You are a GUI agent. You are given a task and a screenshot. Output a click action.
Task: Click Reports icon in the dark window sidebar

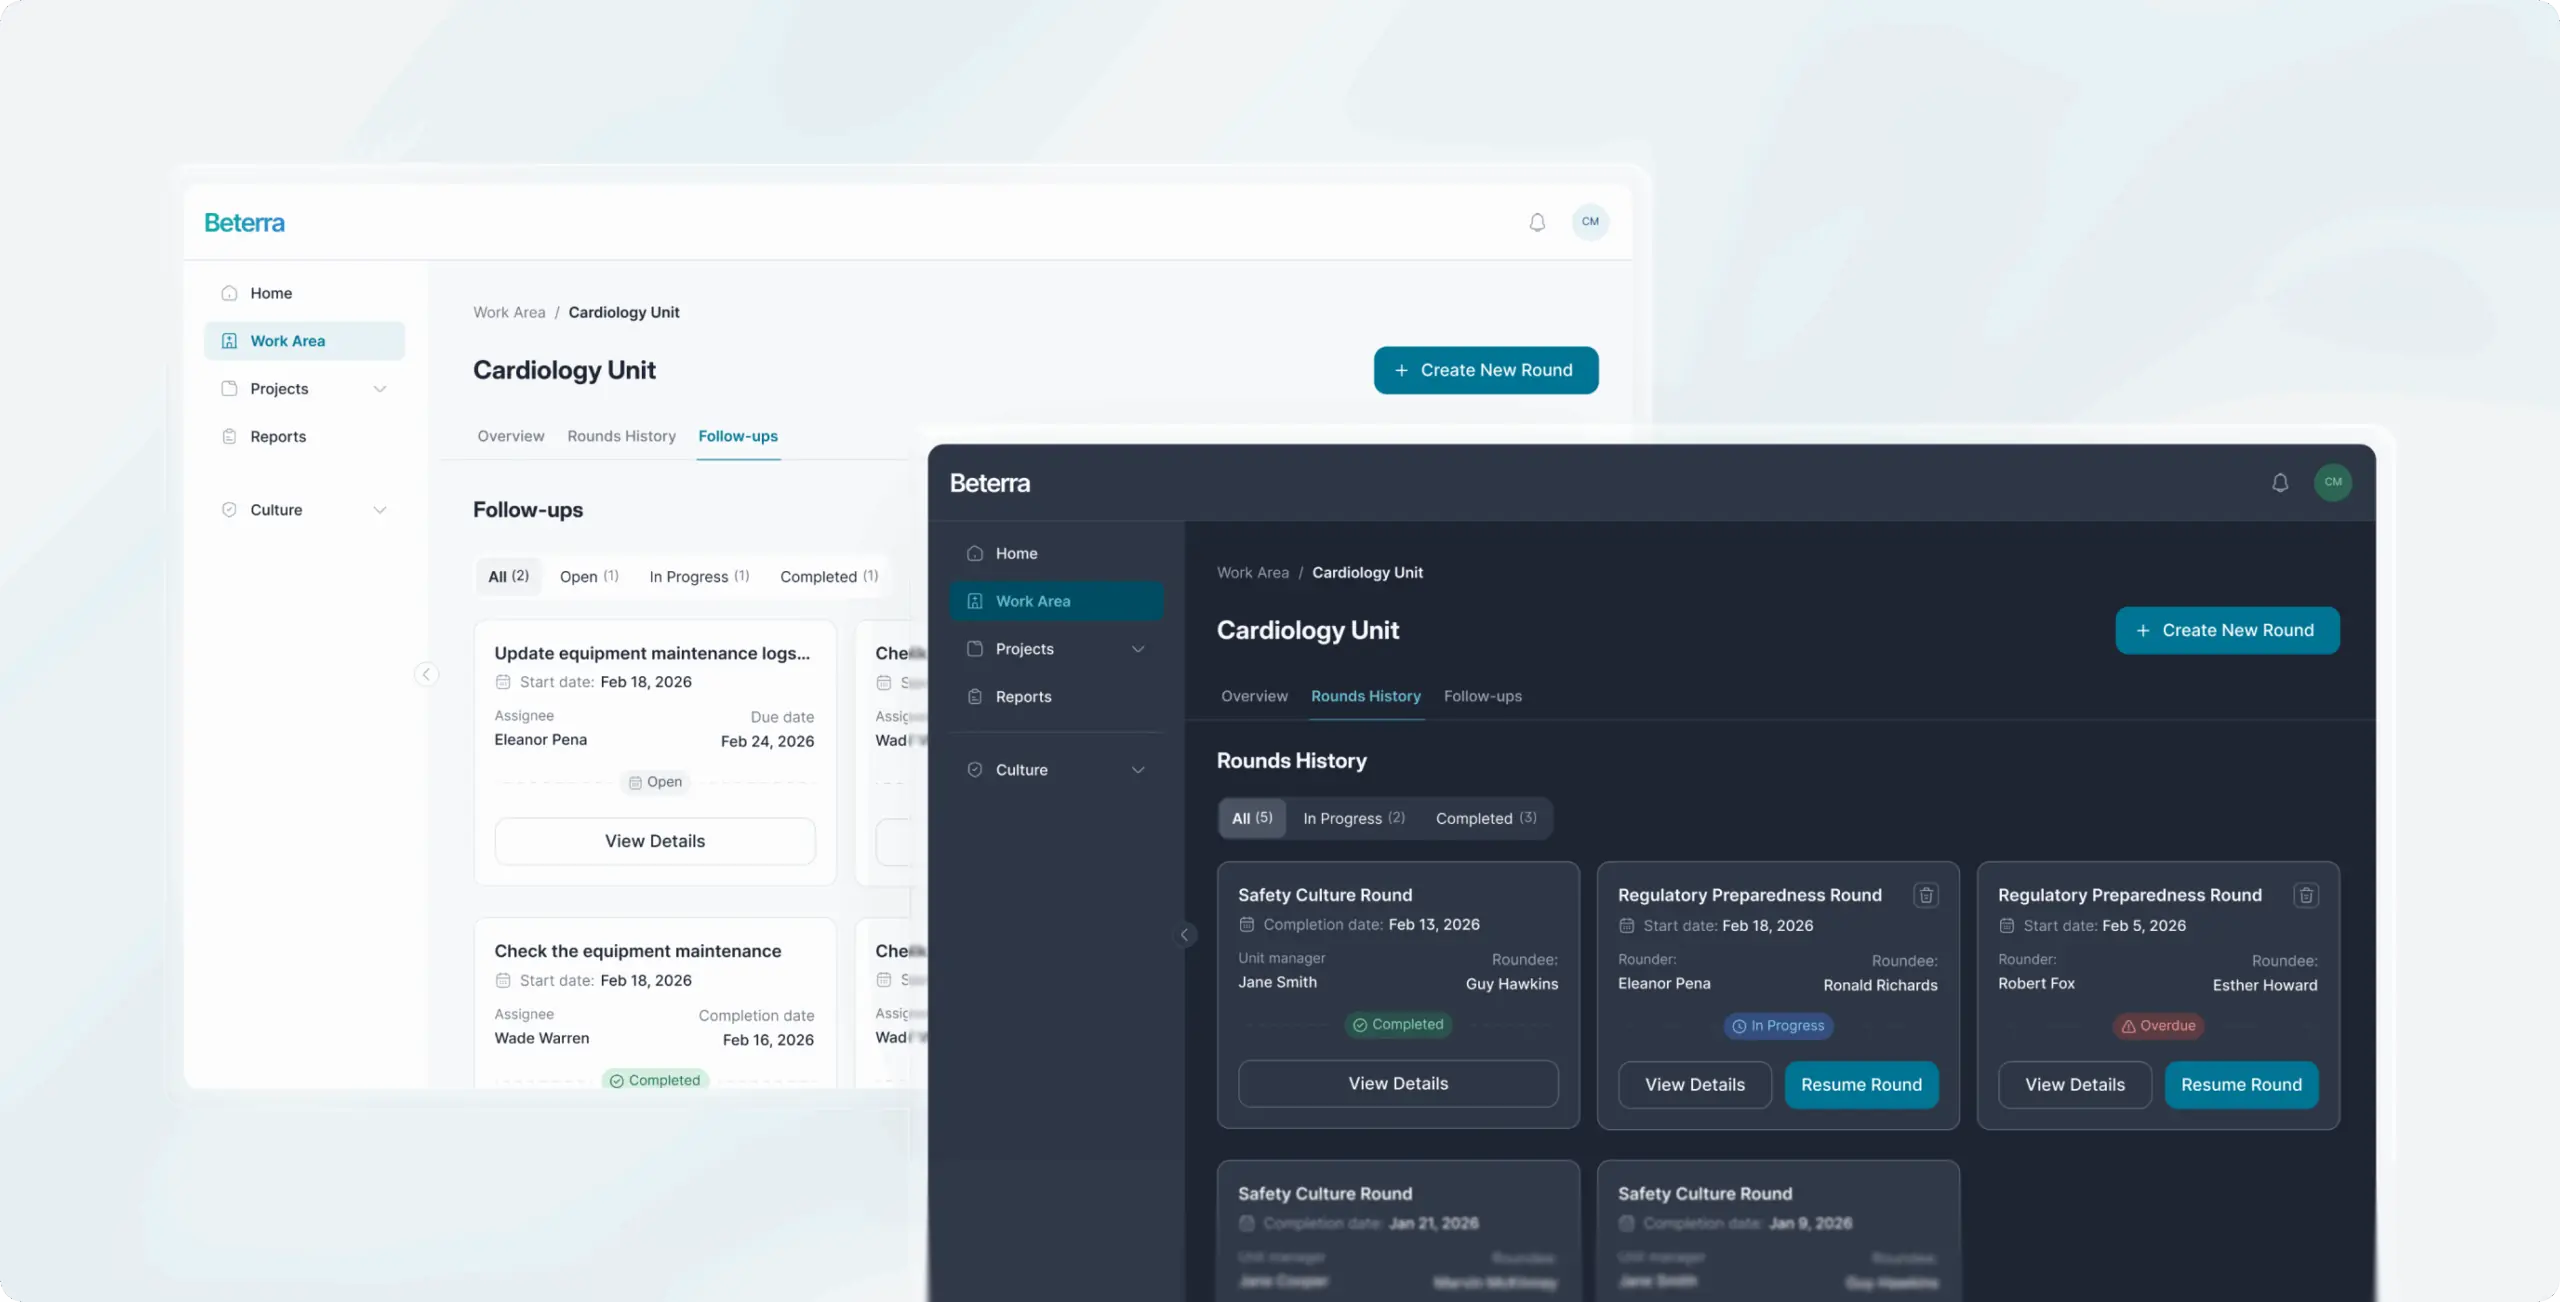(x=975, y=697)
